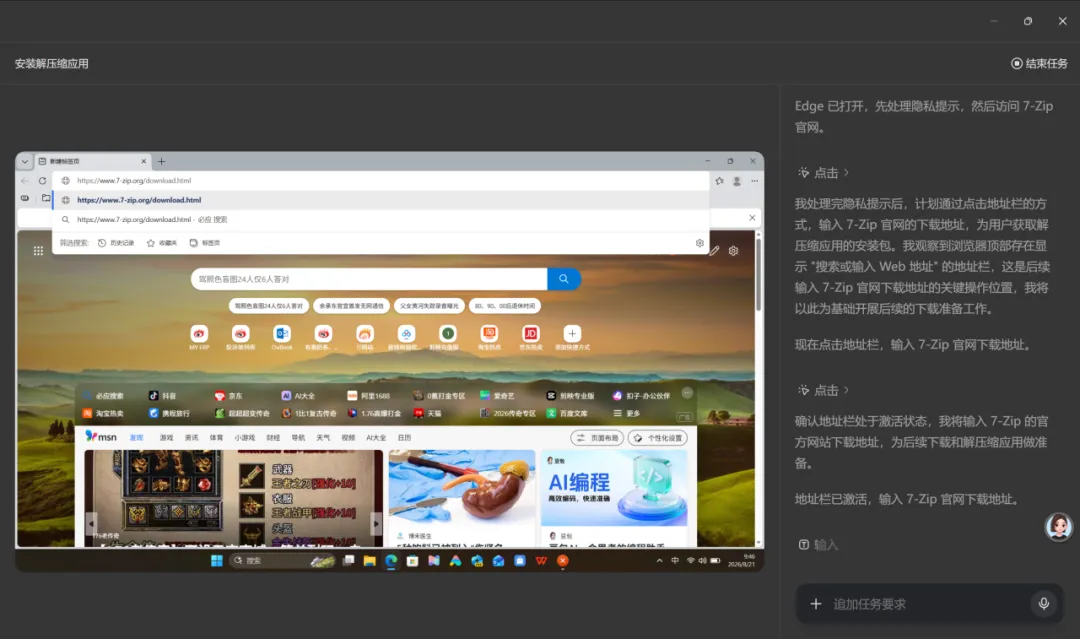Switch to the 日历 MSN tab

[404, 437]
